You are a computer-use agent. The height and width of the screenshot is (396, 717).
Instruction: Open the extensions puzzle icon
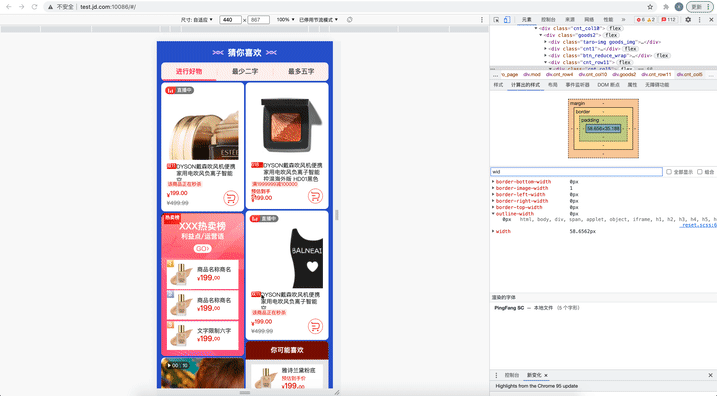(x=666, y=7)
